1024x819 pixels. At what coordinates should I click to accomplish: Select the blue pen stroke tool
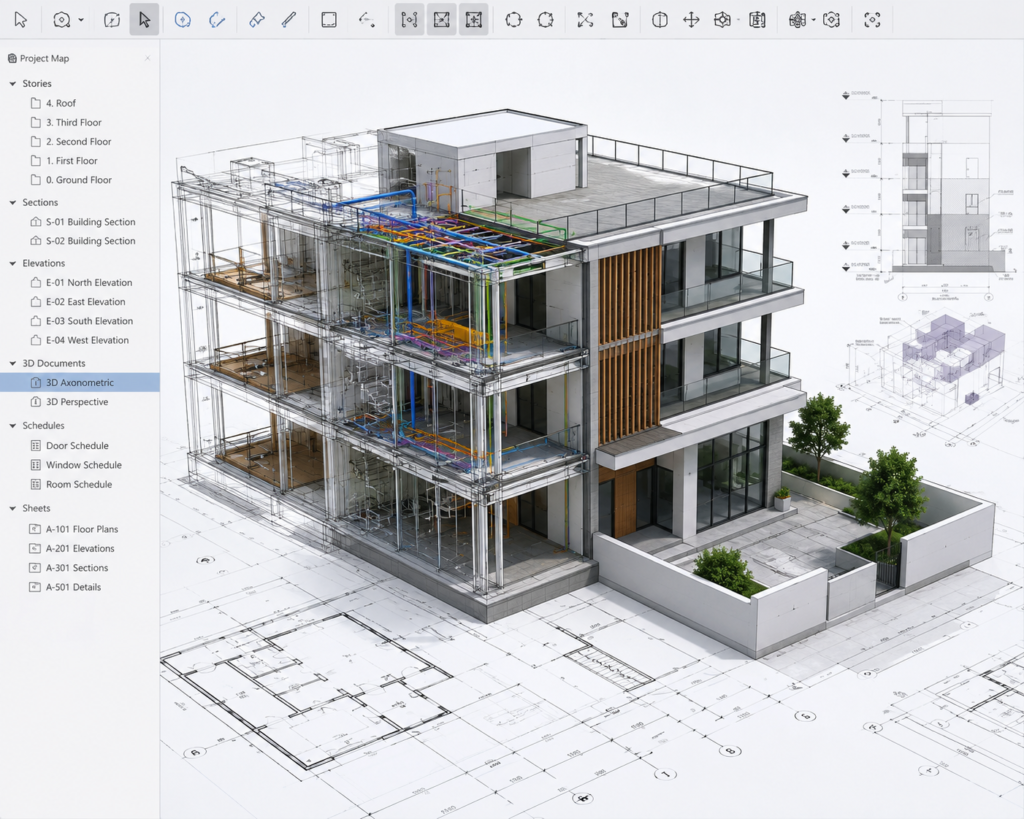pos(288,20)
